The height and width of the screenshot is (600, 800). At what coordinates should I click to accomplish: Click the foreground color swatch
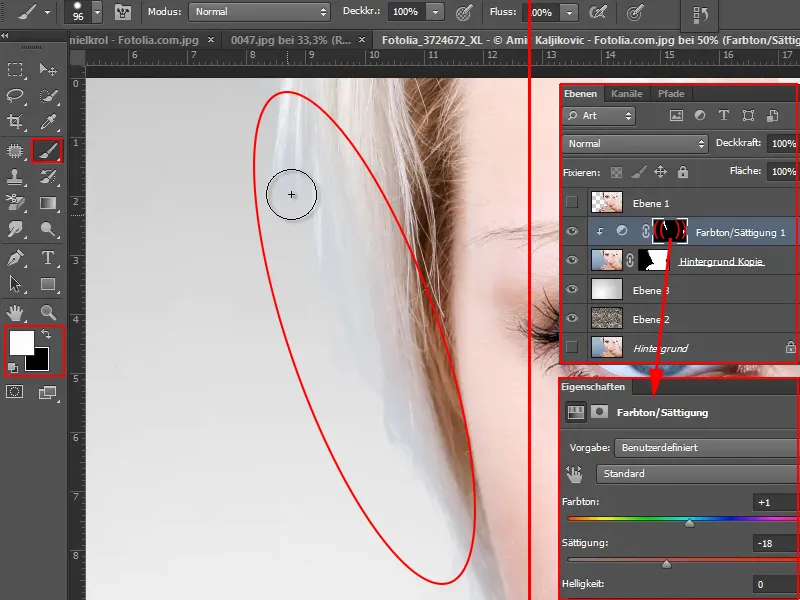[x=21, y=343]
